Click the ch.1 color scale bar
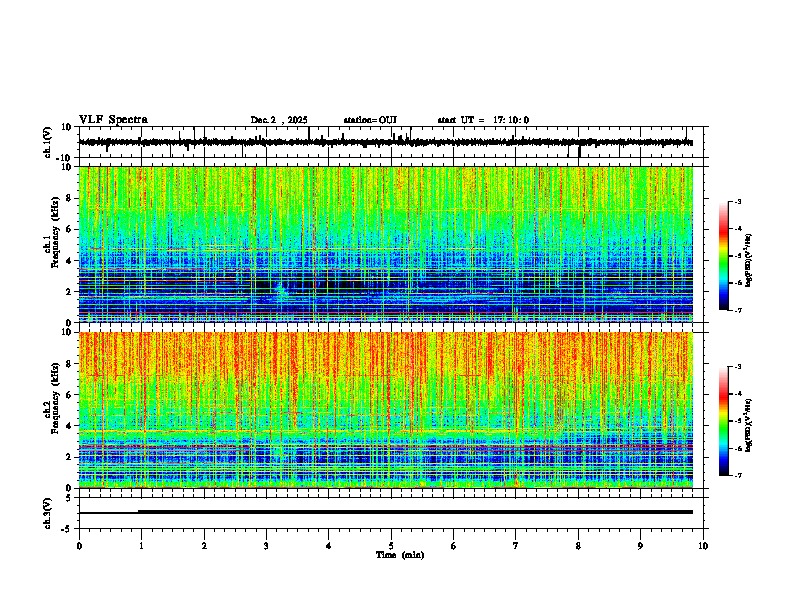 pyautogui.click(x=724, y=256)
